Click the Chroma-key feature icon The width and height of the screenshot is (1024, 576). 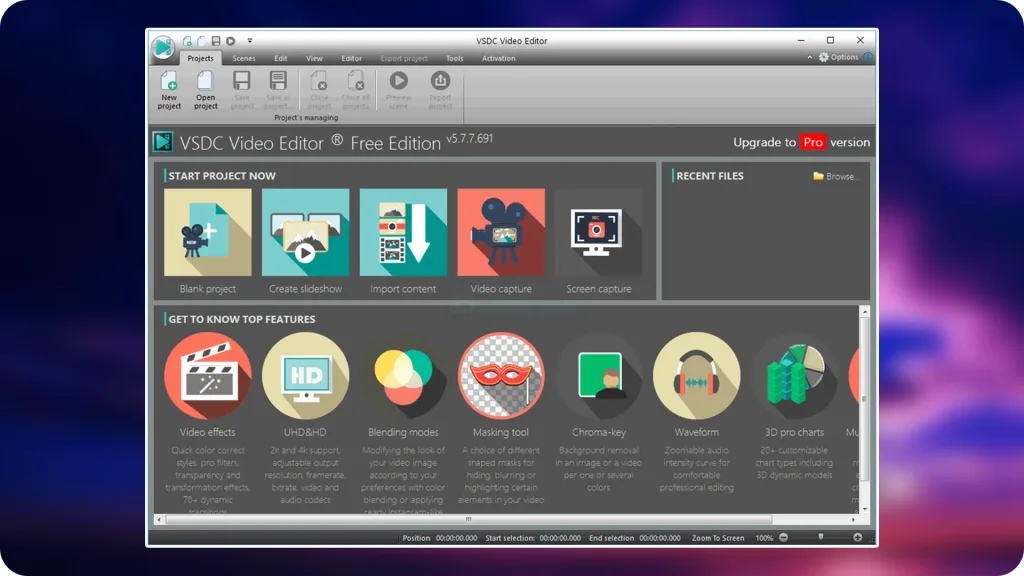[x=598, y=376]
